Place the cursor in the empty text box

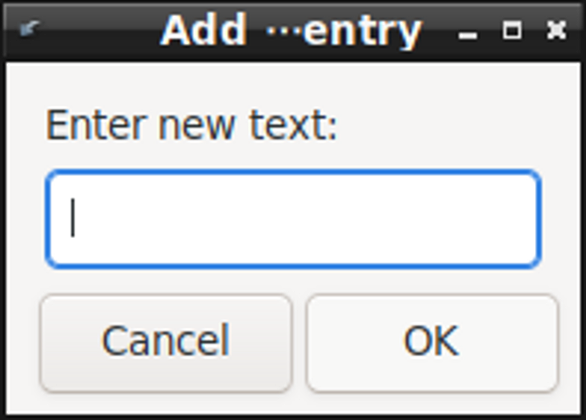coord(293,219)
